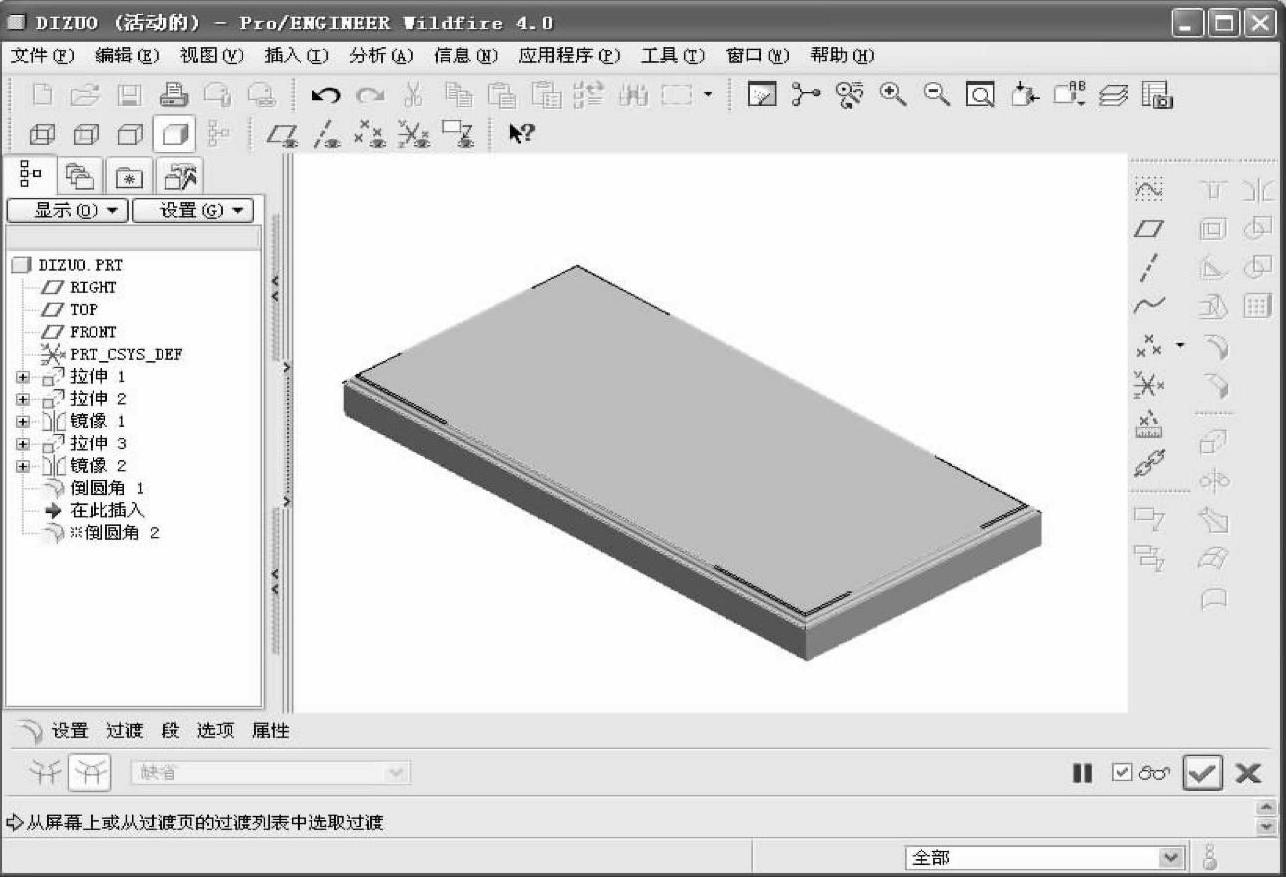Select the shaded display mode icon
Viewport: 1286px width, 877px height.
point(173,134)
